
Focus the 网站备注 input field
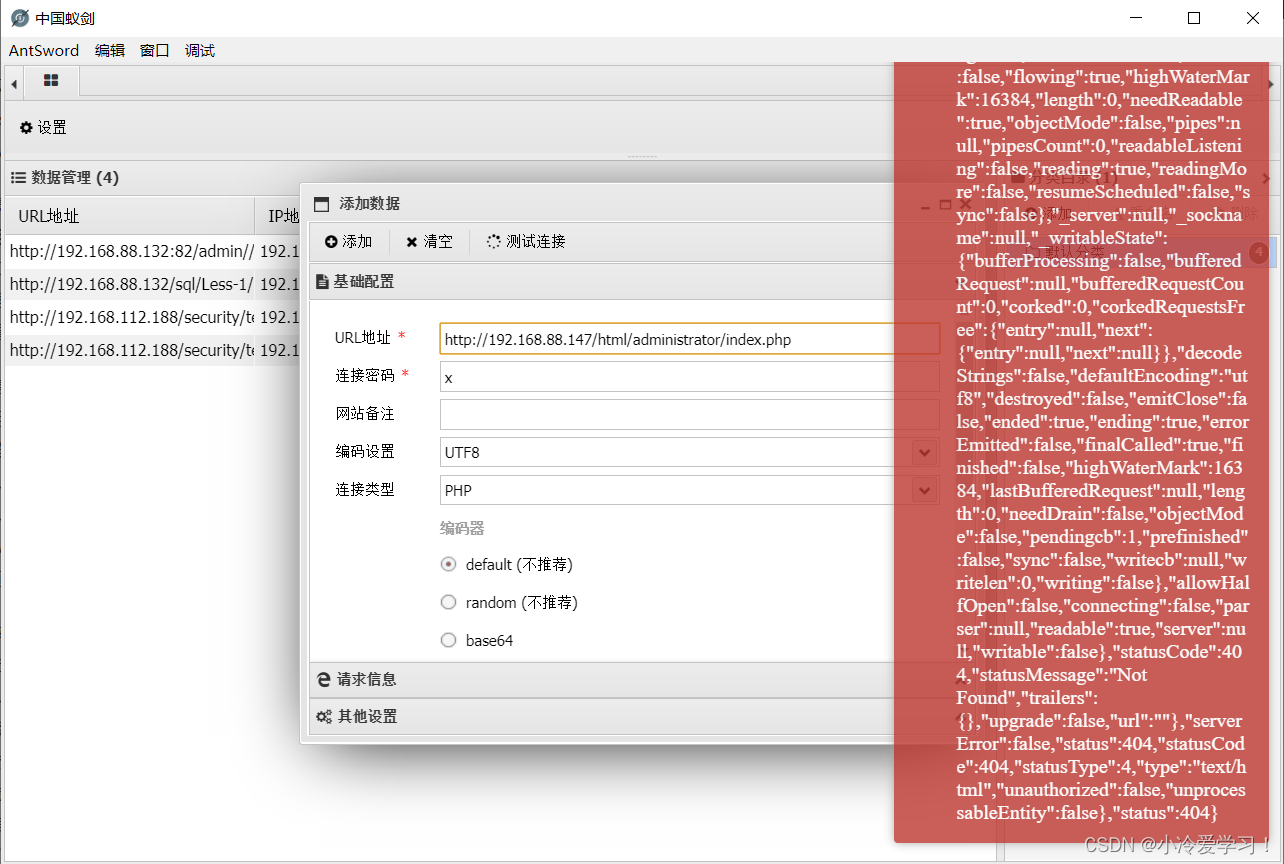690,414
